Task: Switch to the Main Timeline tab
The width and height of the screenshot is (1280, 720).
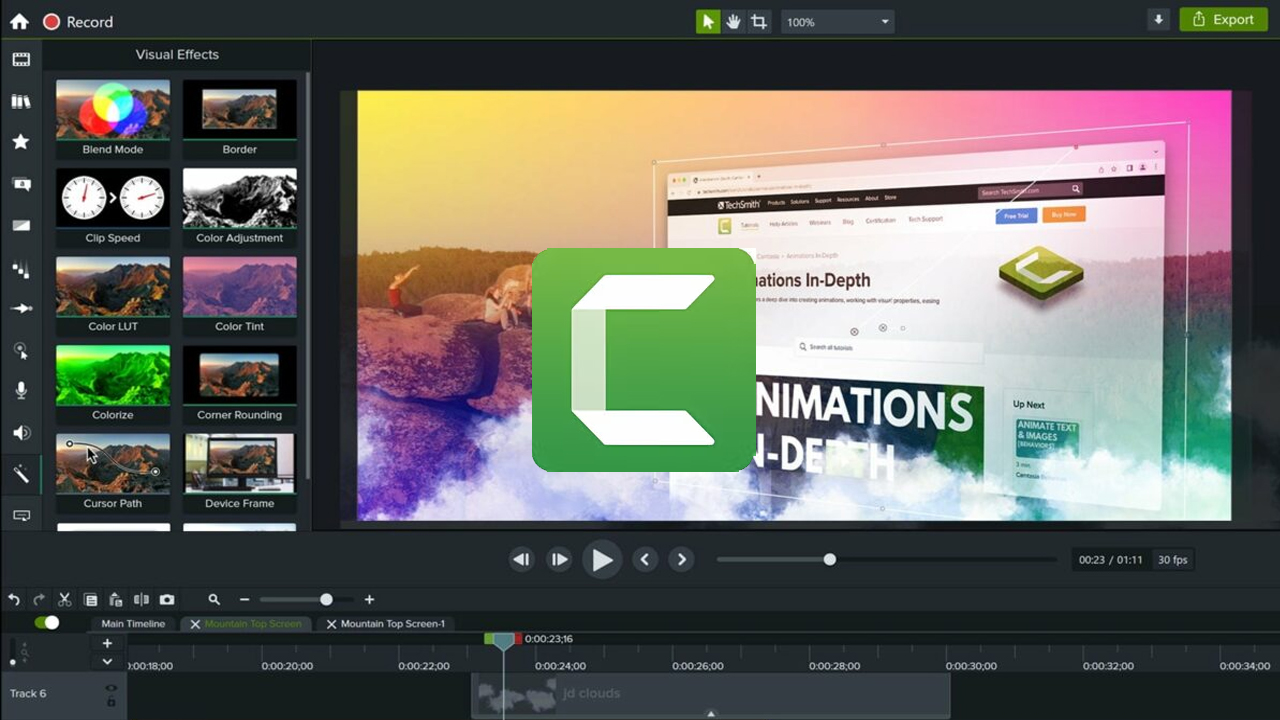Action: point(133,624)
